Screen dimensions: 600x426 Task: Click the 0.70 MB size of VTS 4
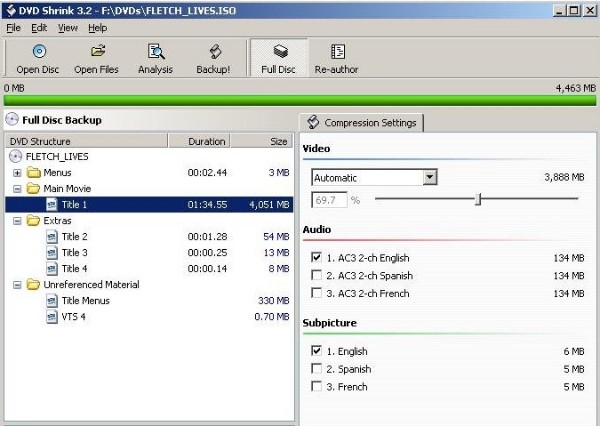tap(272, 317)
